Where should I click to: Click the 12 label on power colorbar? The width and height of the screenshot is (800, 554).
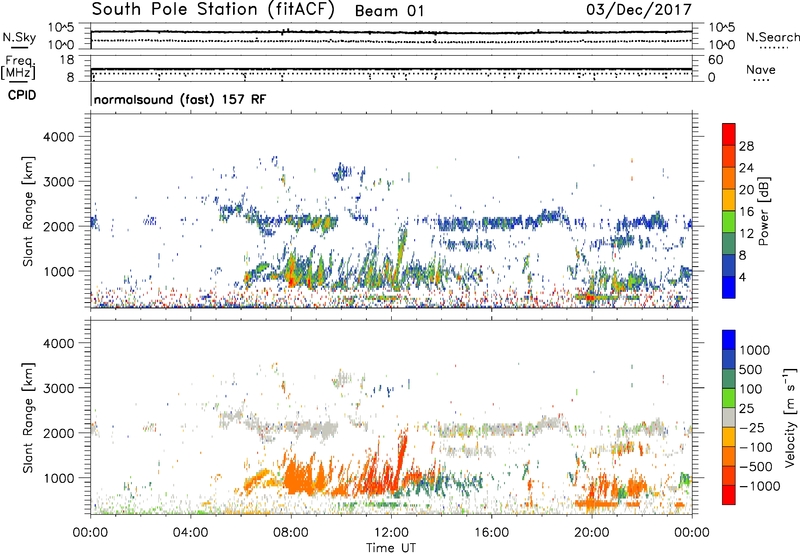[x=746, y=234]
